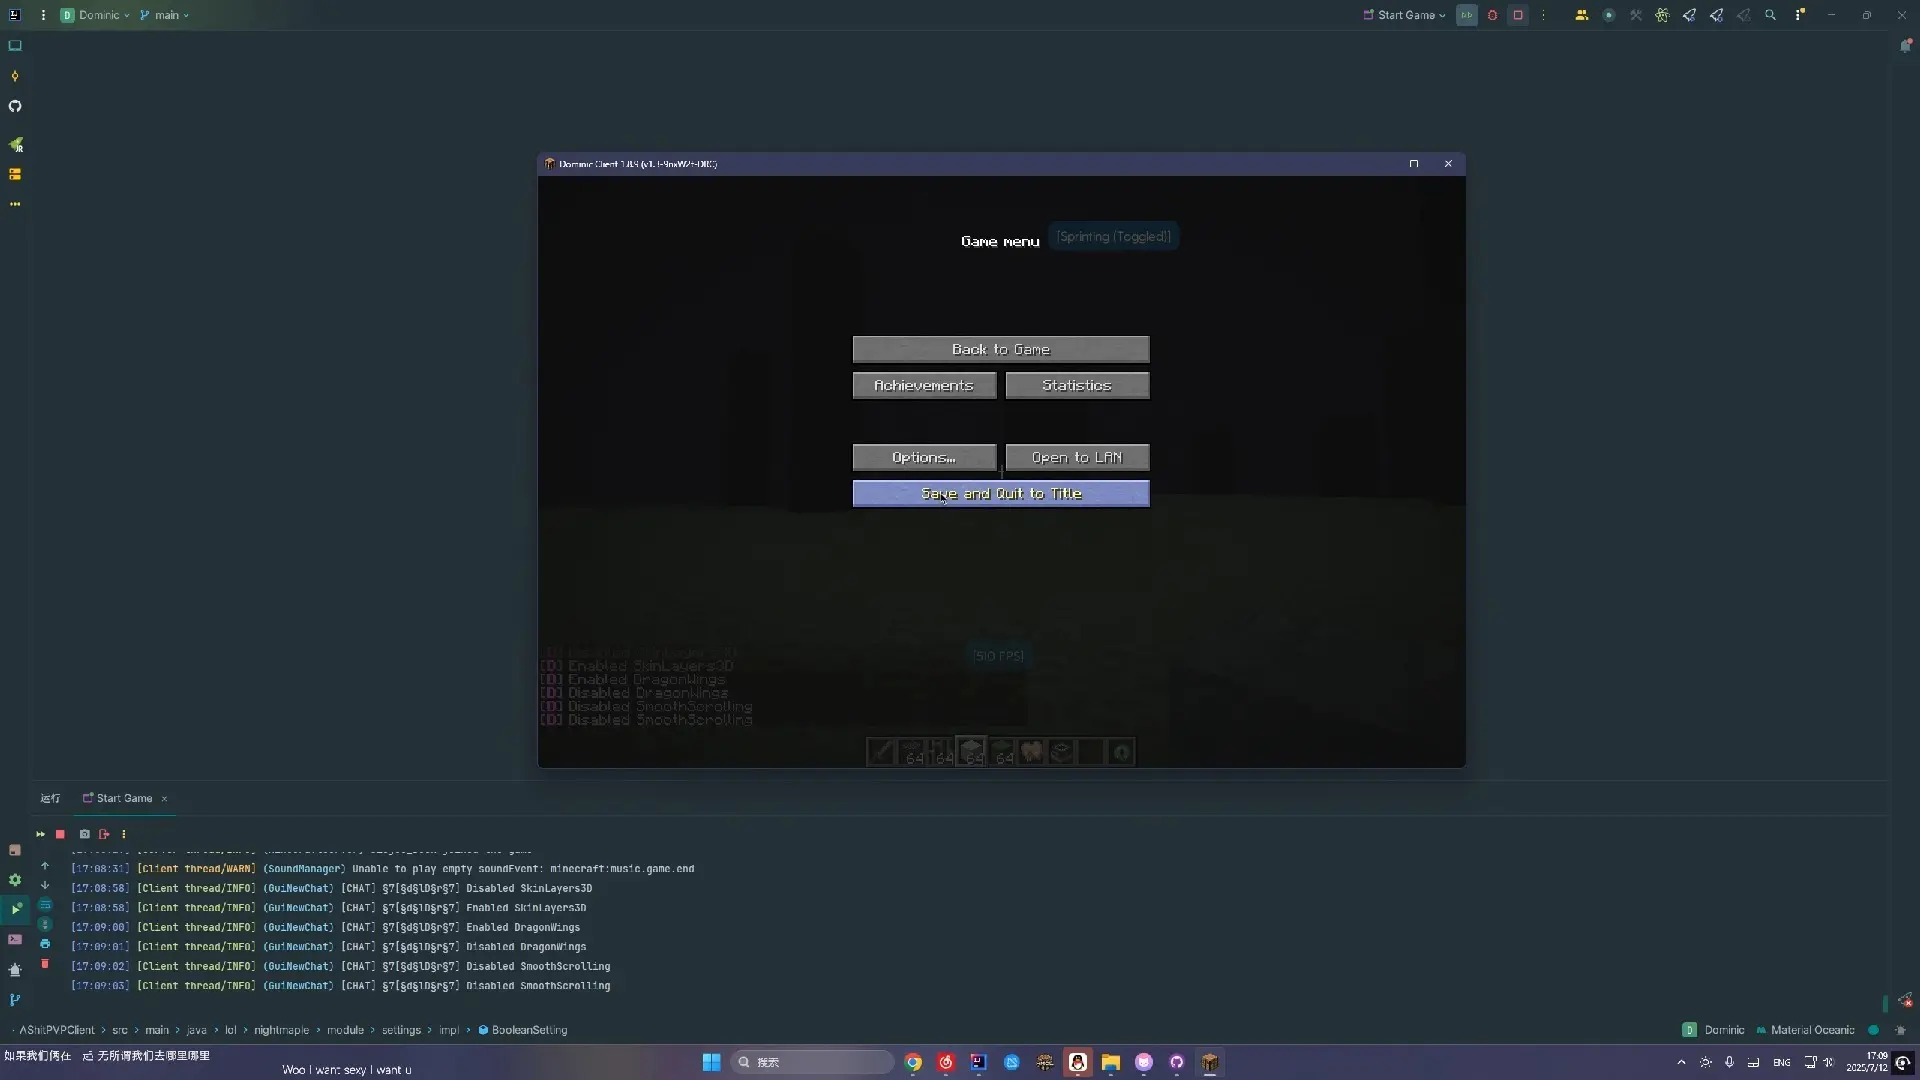Switch input language via the ENG taskbar toggle
The height and width of the screenshot is (1080, 1920).
pos(1781,1063)
